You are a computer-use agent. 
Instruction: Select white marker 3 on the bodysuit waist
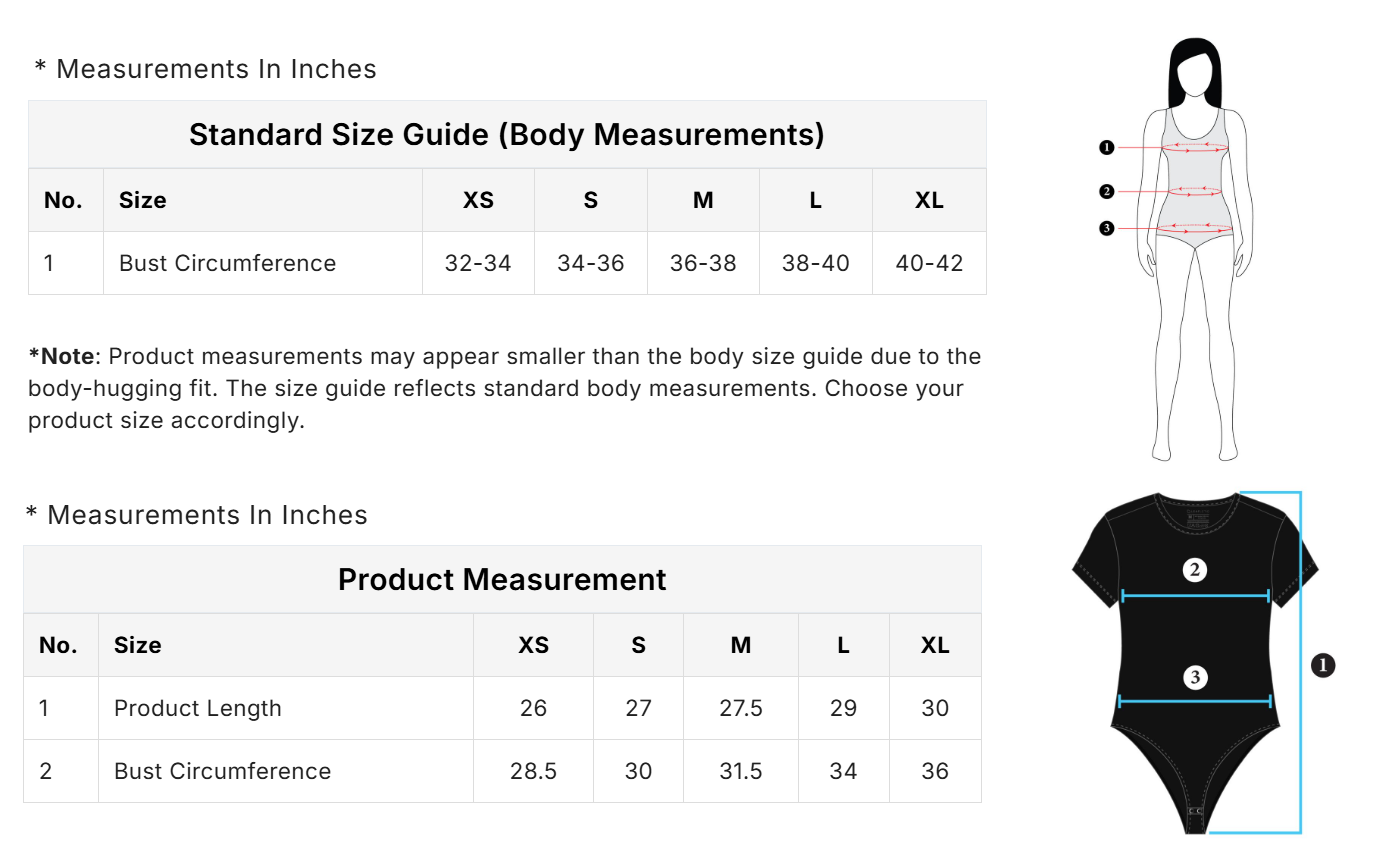click(1194, 678)
